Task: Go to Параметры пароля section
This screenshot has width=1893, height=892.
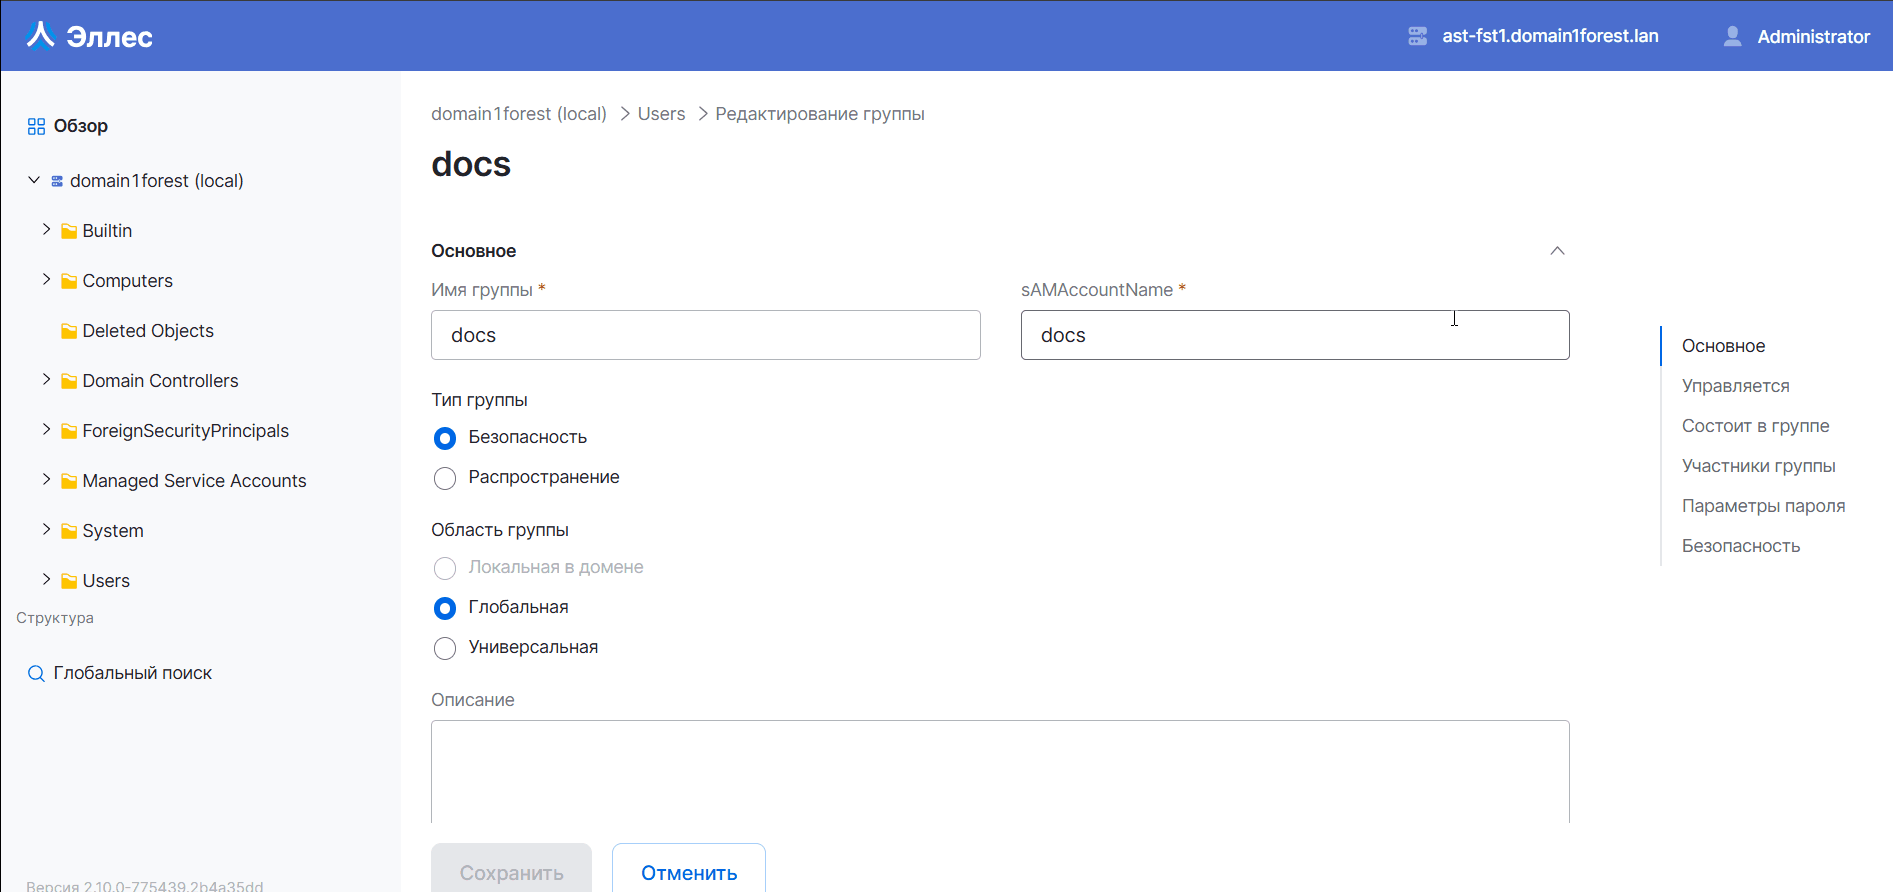Action: click(1763, 506)
